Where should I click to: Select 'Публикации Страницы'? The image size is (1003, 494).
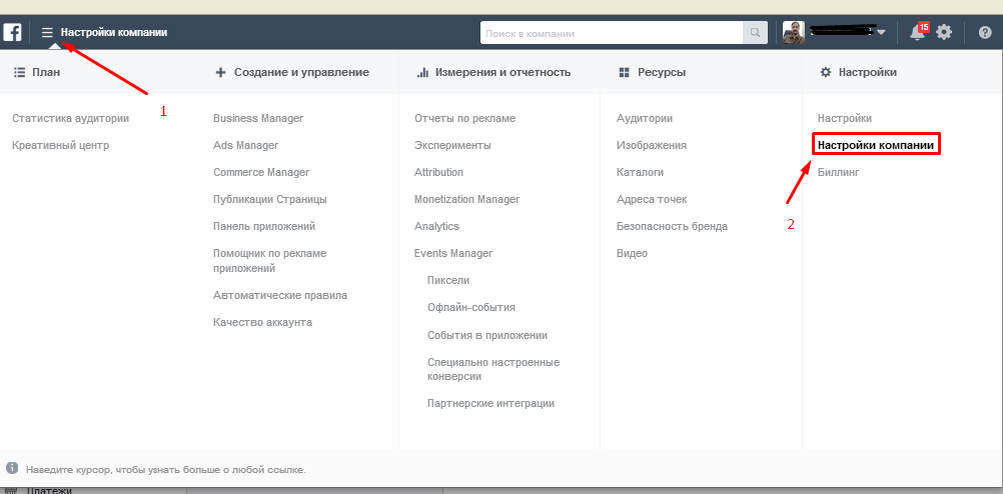tap(270, 199)
